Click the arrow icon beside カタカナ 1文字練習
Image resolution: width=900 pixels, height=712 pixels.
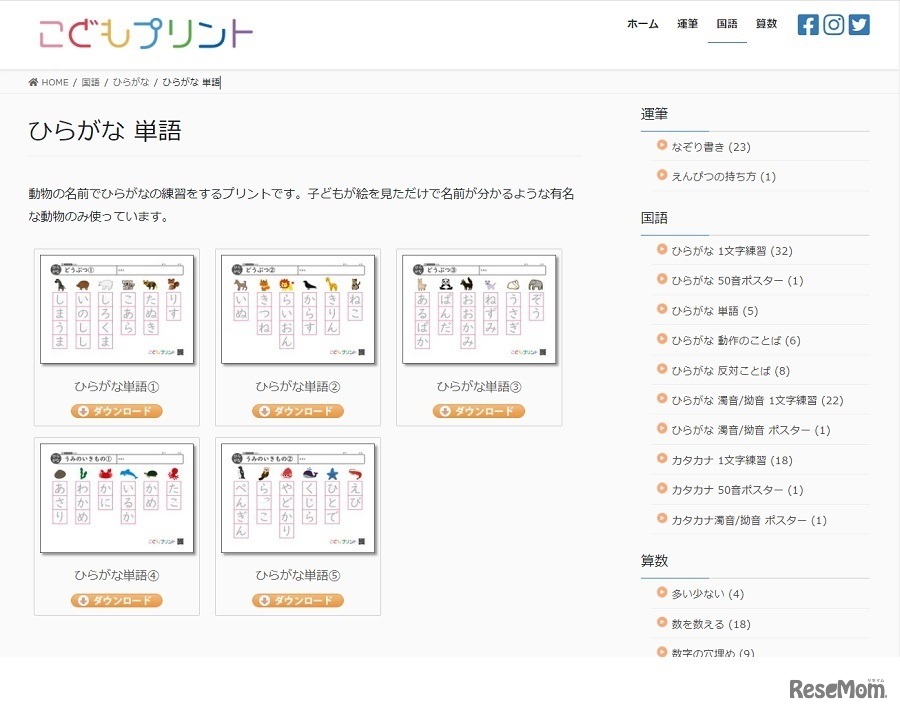660,460
